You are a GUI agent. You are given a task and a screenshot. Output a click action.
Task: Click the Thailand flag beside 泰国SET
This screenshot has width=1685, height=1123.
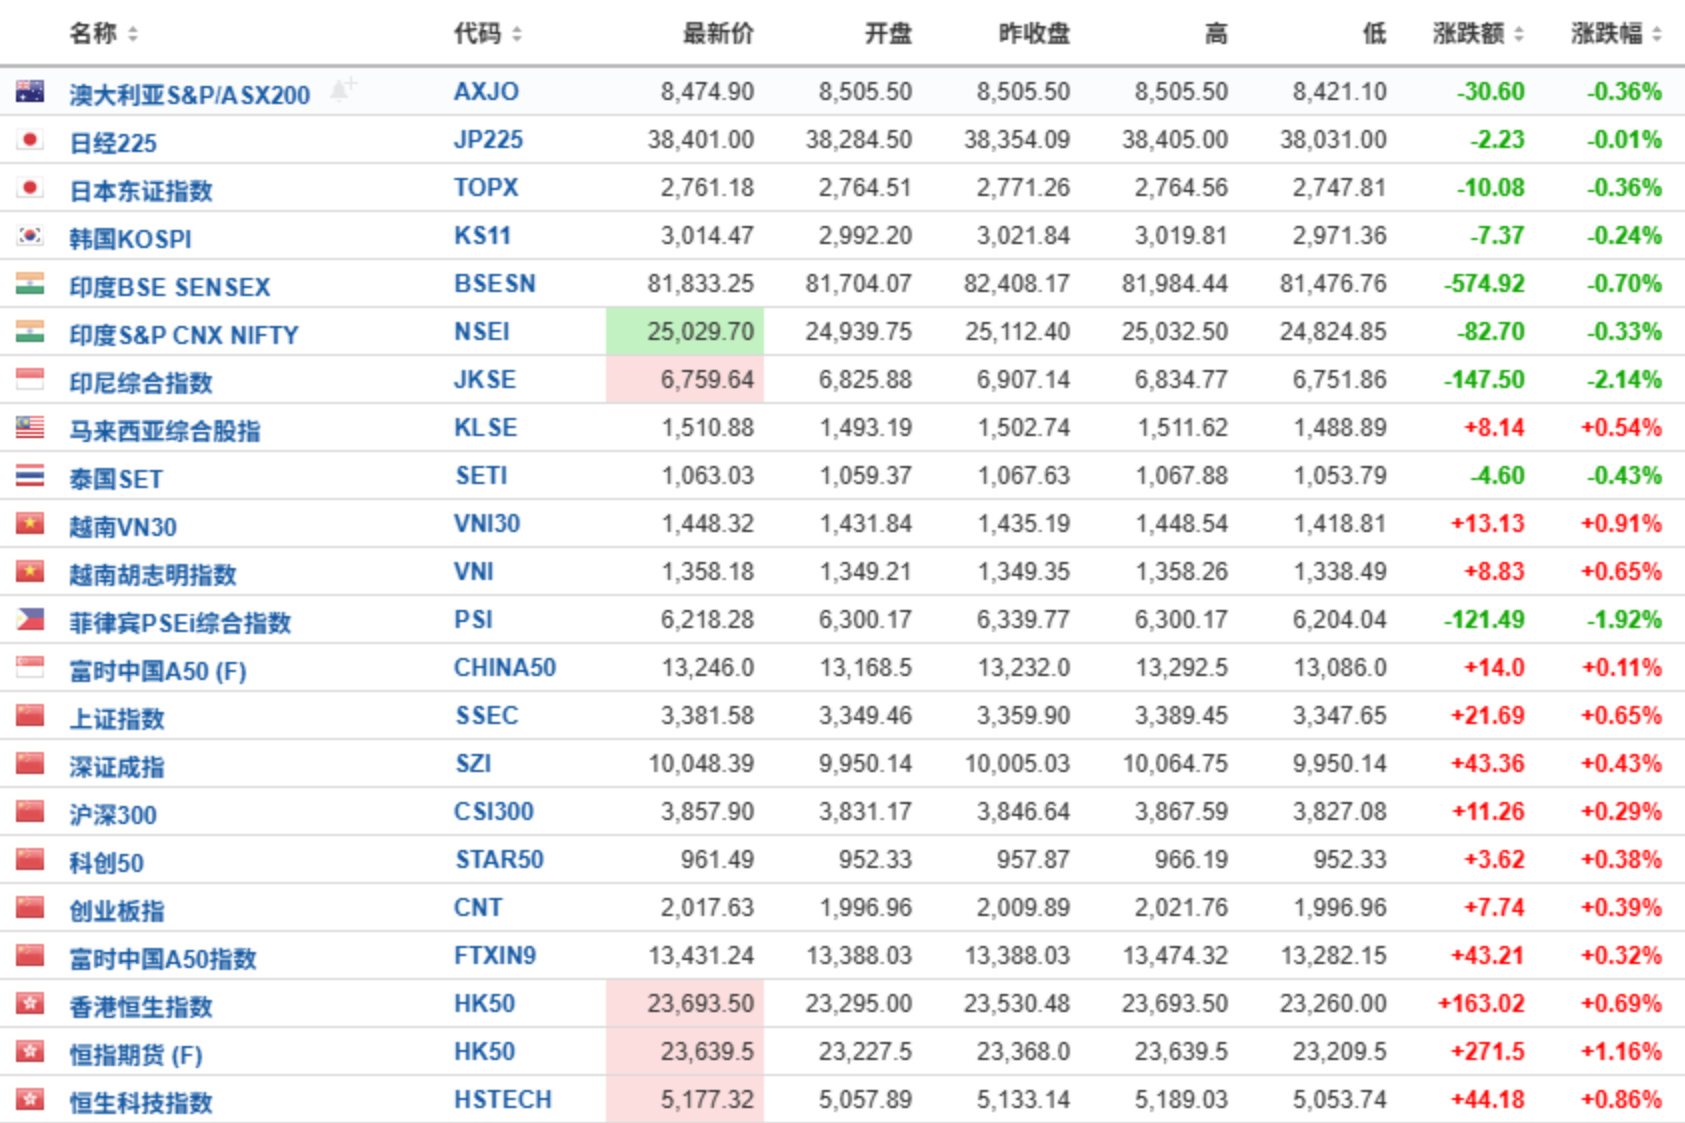click(x=30, y=476)
